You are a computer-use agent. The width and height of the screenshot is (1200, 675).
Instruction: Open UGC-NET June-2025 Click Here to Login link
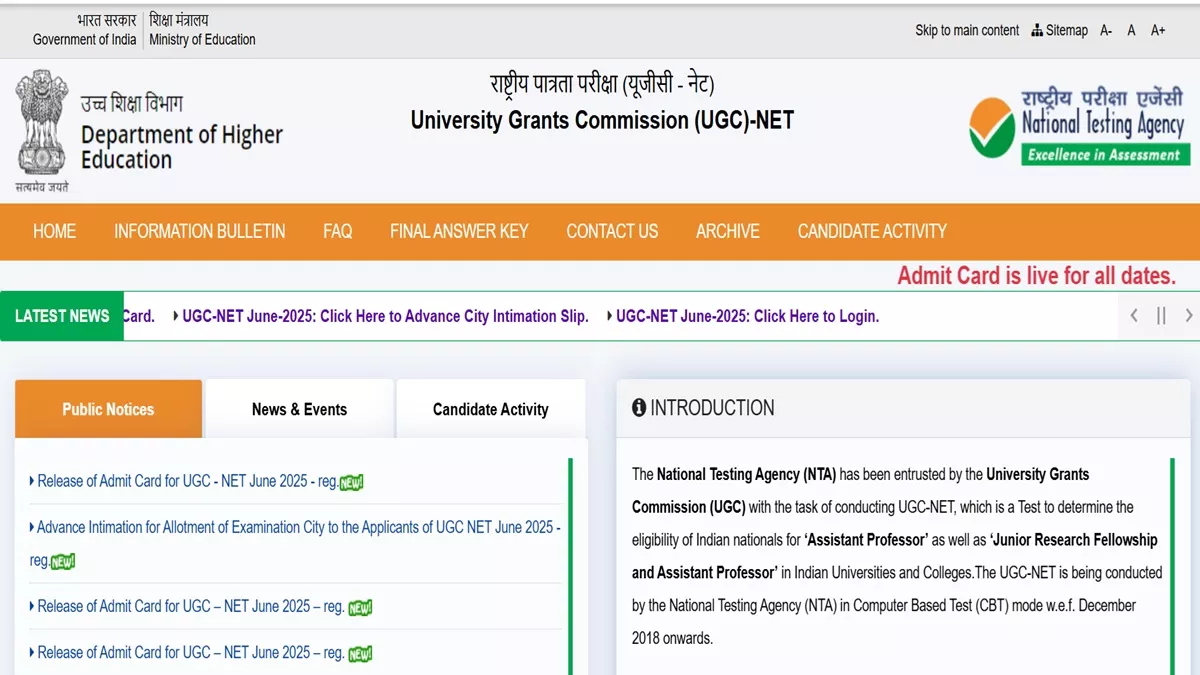[747, 316]
